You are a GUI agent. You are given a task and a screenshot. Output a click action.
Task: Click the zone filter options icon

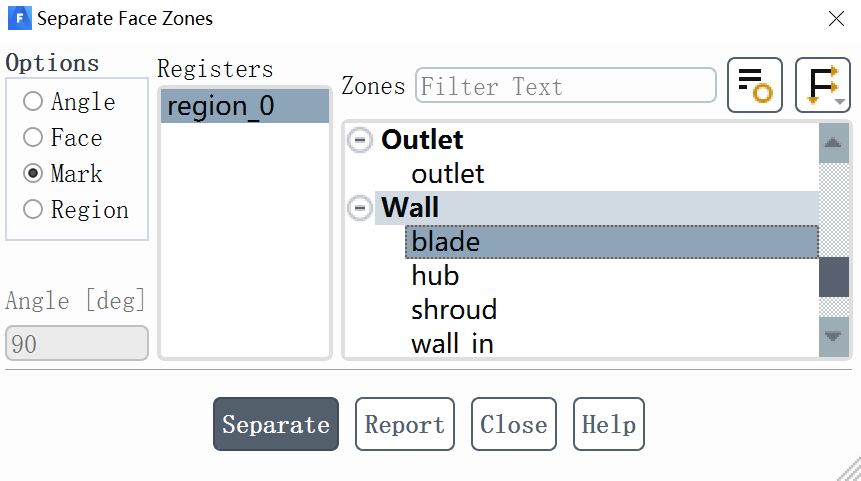click(x=754, y=85)
